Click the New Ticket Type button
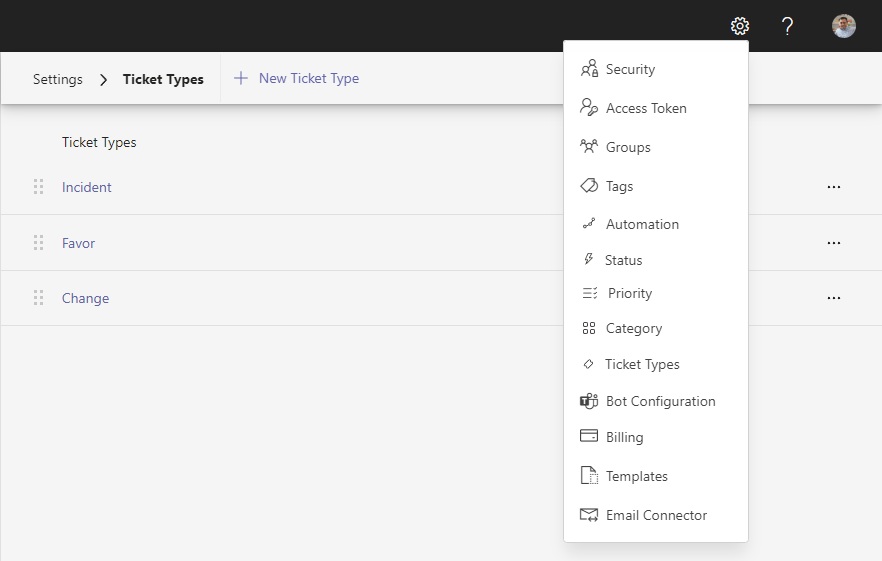This screenshot has height=561, width=882. (x=297, y=78)
